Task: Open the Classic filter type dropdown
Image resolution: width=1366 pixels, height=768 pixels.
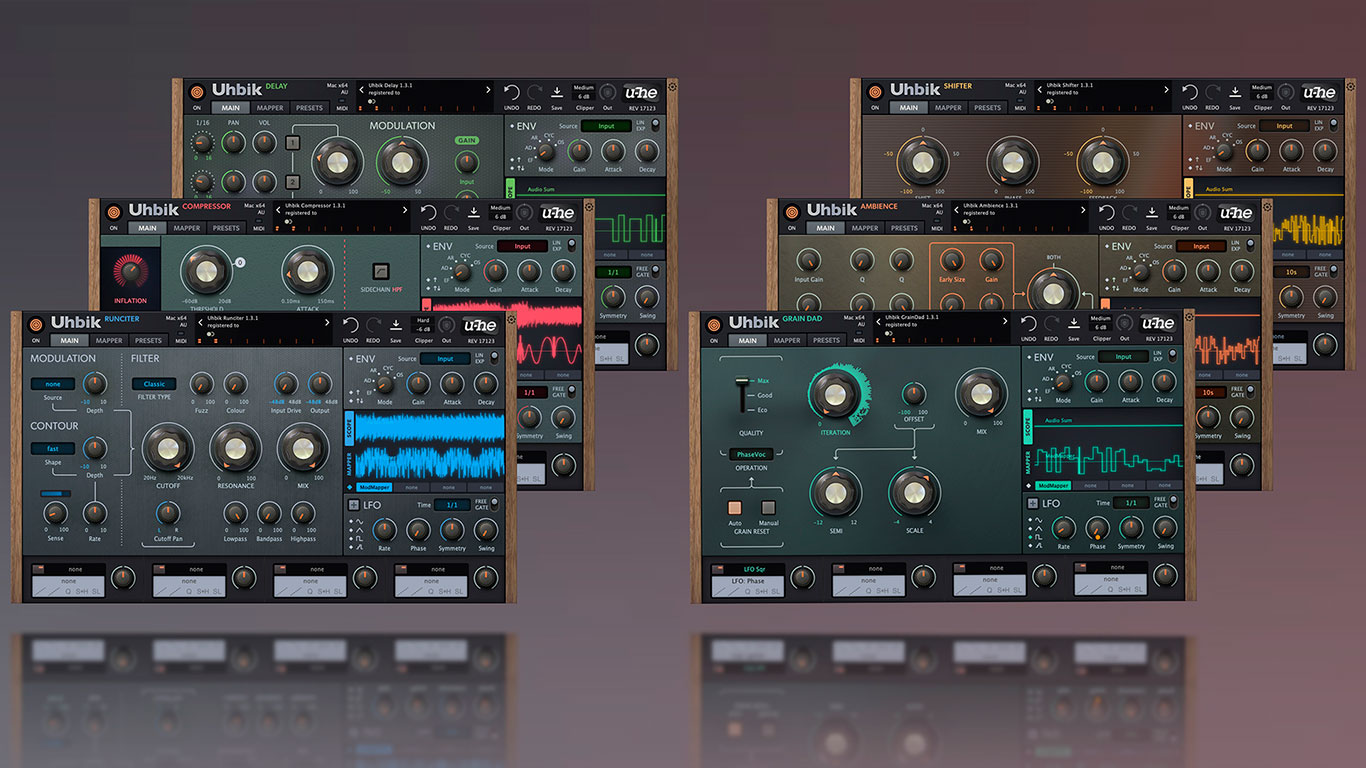Action: point(154,384)
